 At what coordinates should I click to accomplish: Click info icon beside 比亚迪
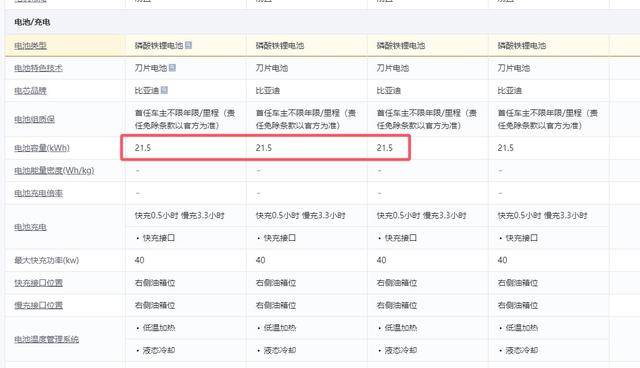pos(164,90)
